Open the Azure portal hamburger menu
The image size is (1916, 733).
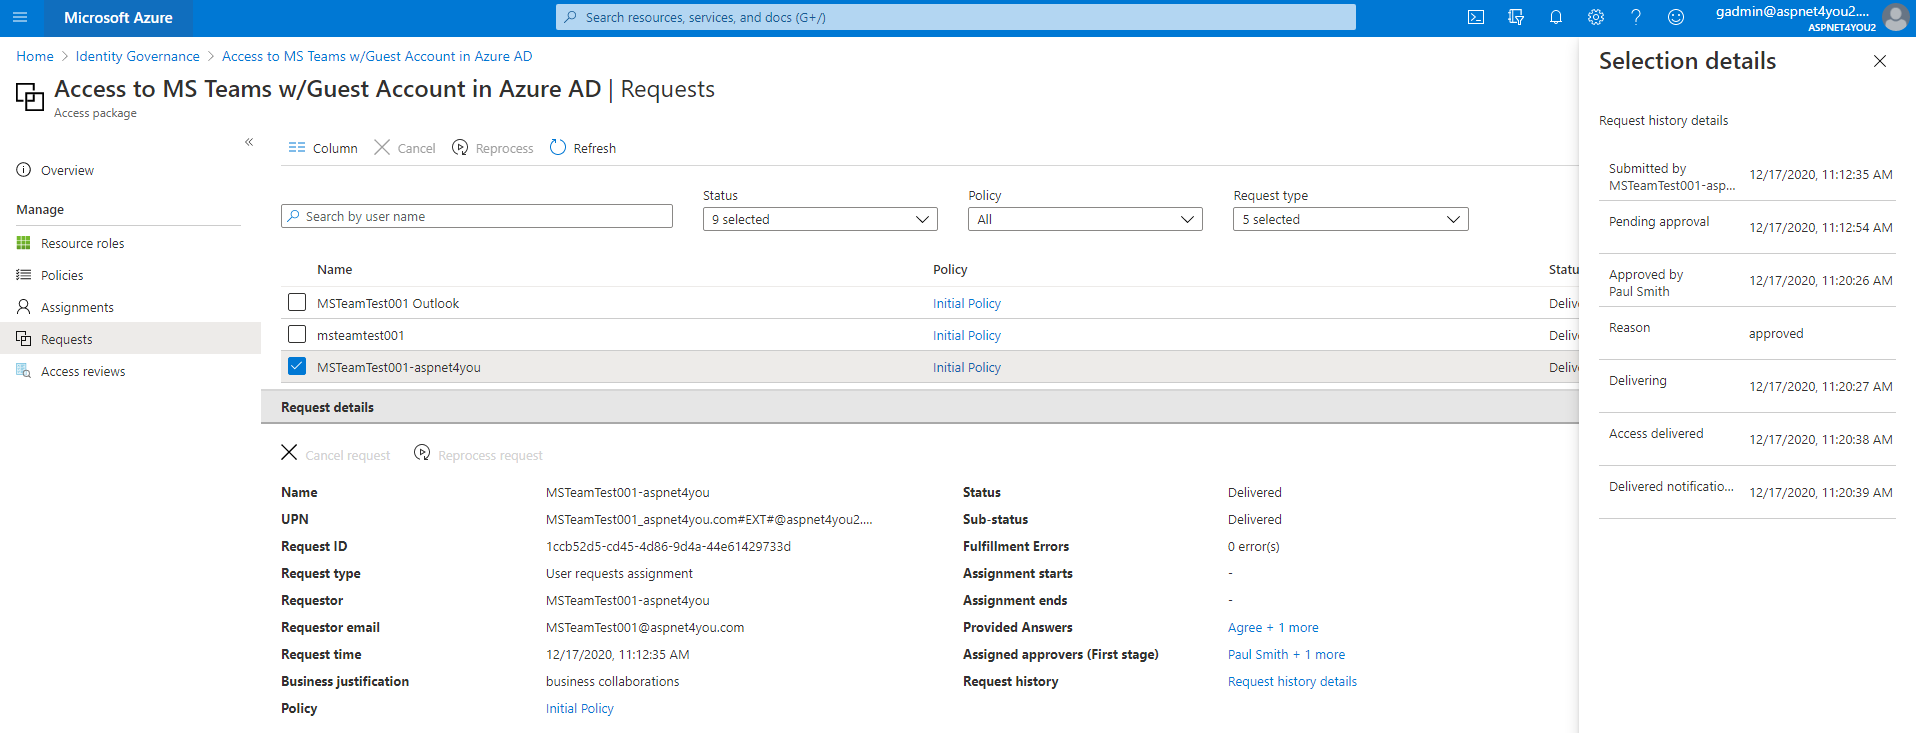click(x=20, y=17)
